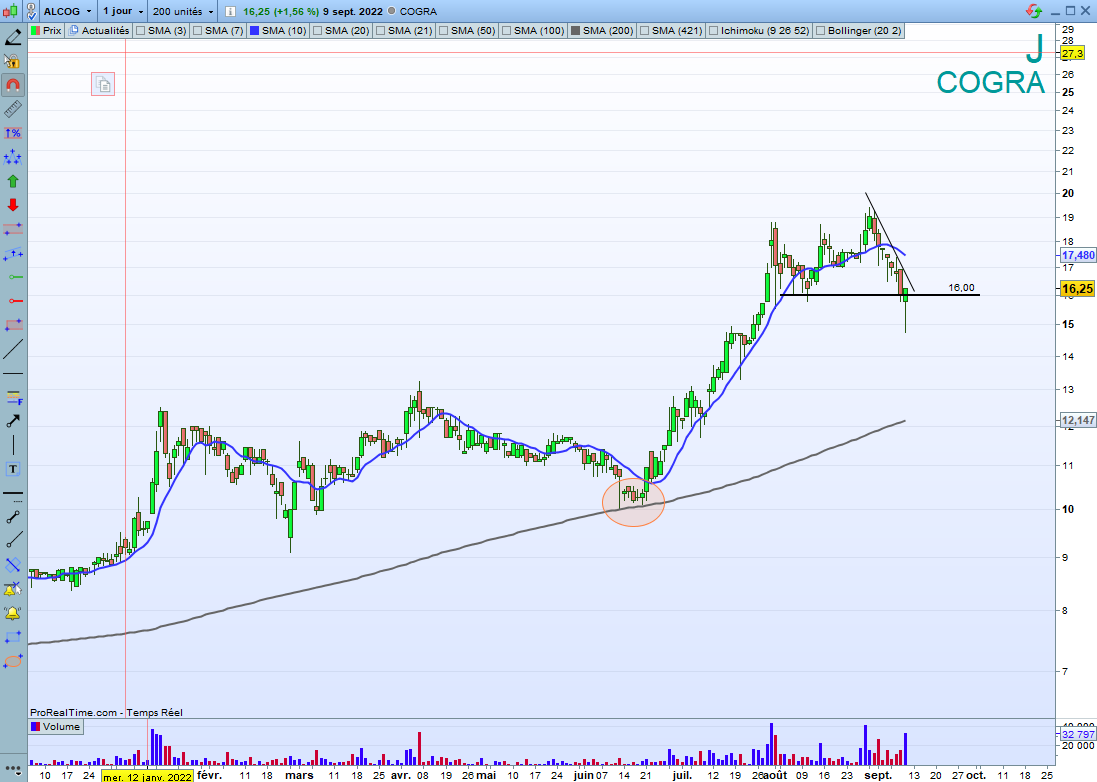1097x782 pixels.
Task: Toggle the SMA (50) indicator
Action: click(467, 31)
